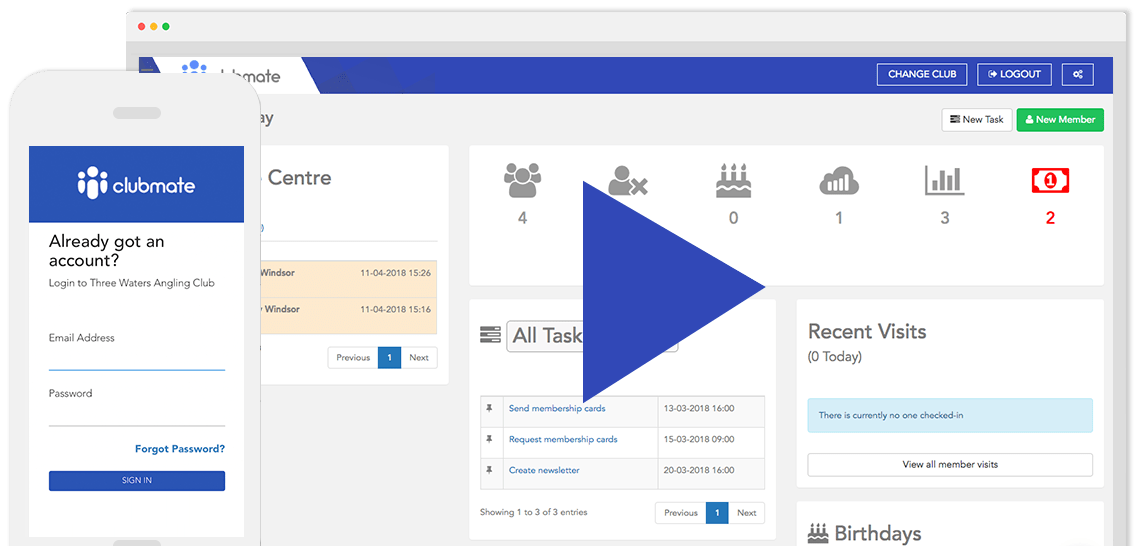Create a task with New Task button
Screen dimensions: 1134x546
977,120
